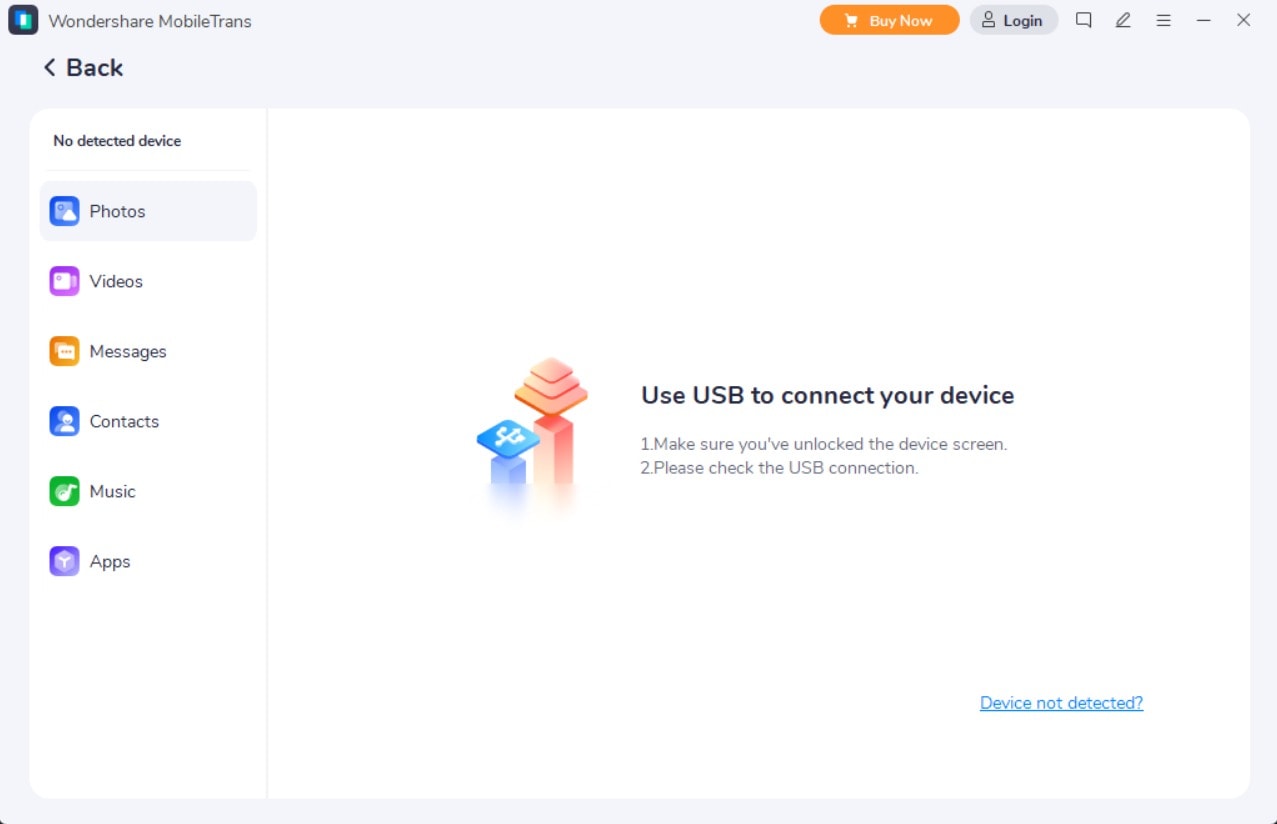Click the orange Messages icon
This screenshot has height=824, width=1277.
[x=64, y=351]
